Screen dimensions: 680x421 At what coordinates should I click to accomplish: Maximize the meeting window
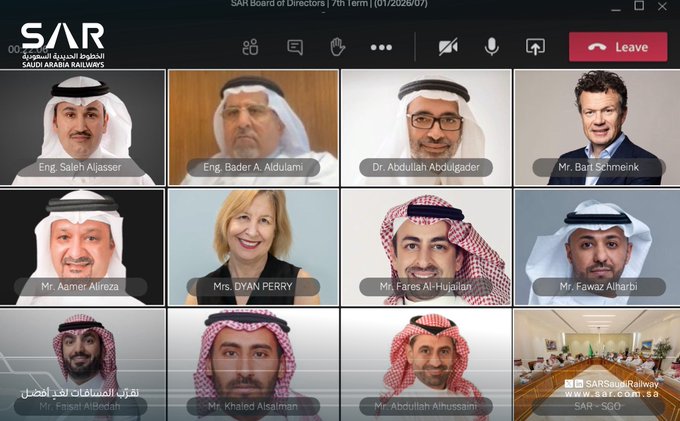point(639,6)
